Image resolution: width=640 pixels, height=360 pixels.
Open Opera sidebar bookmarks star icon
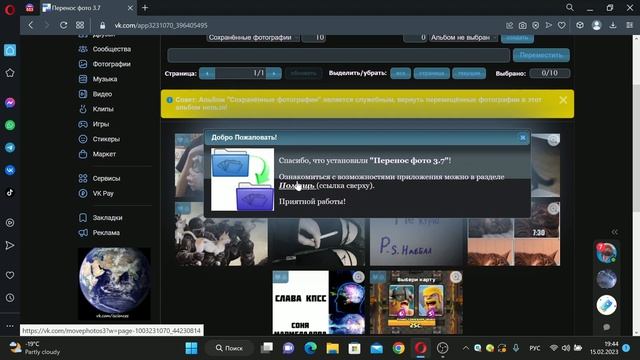[x=10, y=73]
